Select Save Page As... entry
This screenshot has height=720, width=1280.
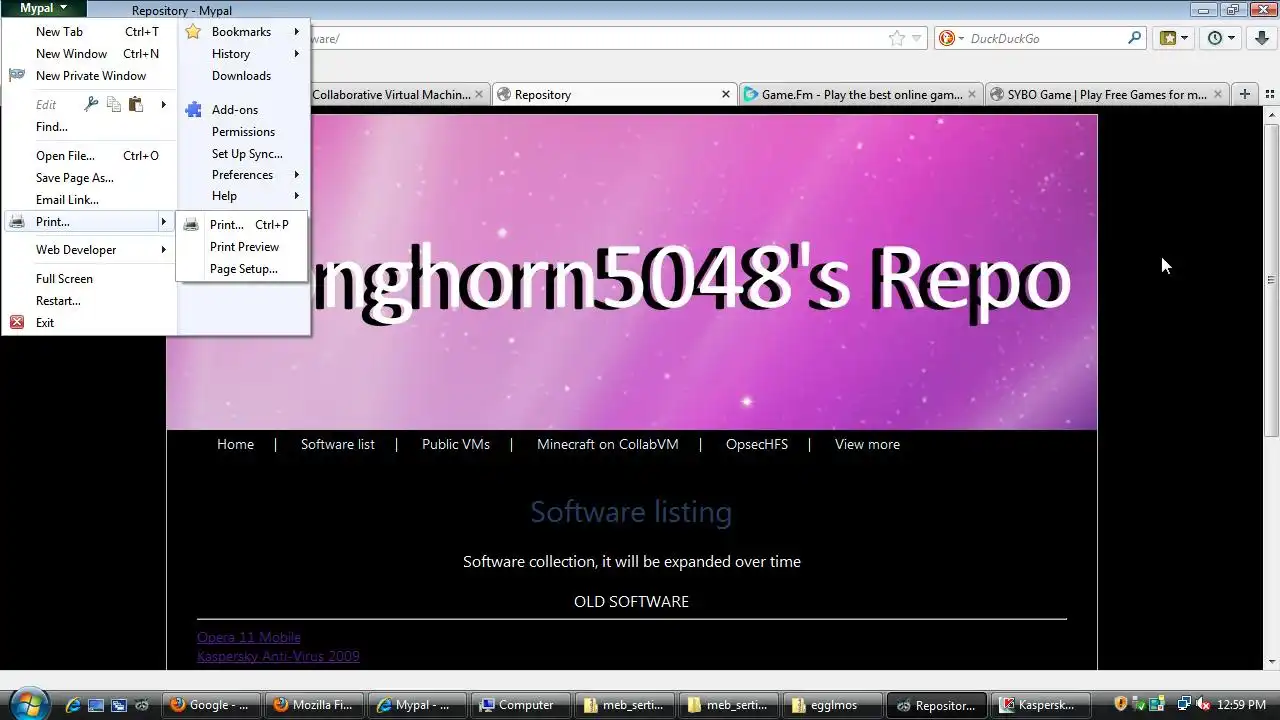(90, 178)
